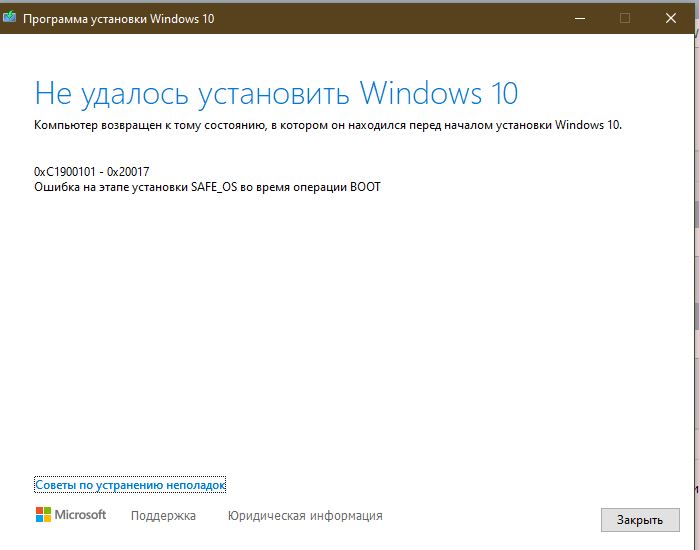The width and height of the screenshot is (699, 550).
Task: Click the error code 0xC1900101 - 0x20017
Action: 92,172
